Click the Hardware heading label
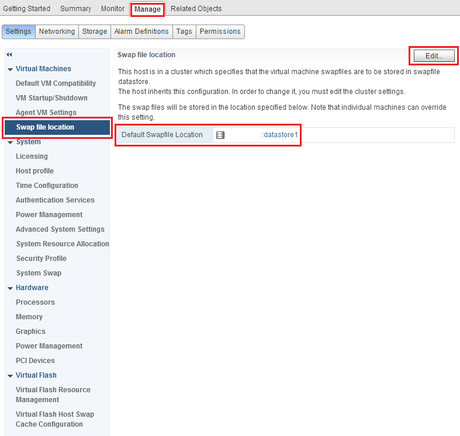Image resolution: width=460 pixels, height=436 pixels. coord(32,288)
